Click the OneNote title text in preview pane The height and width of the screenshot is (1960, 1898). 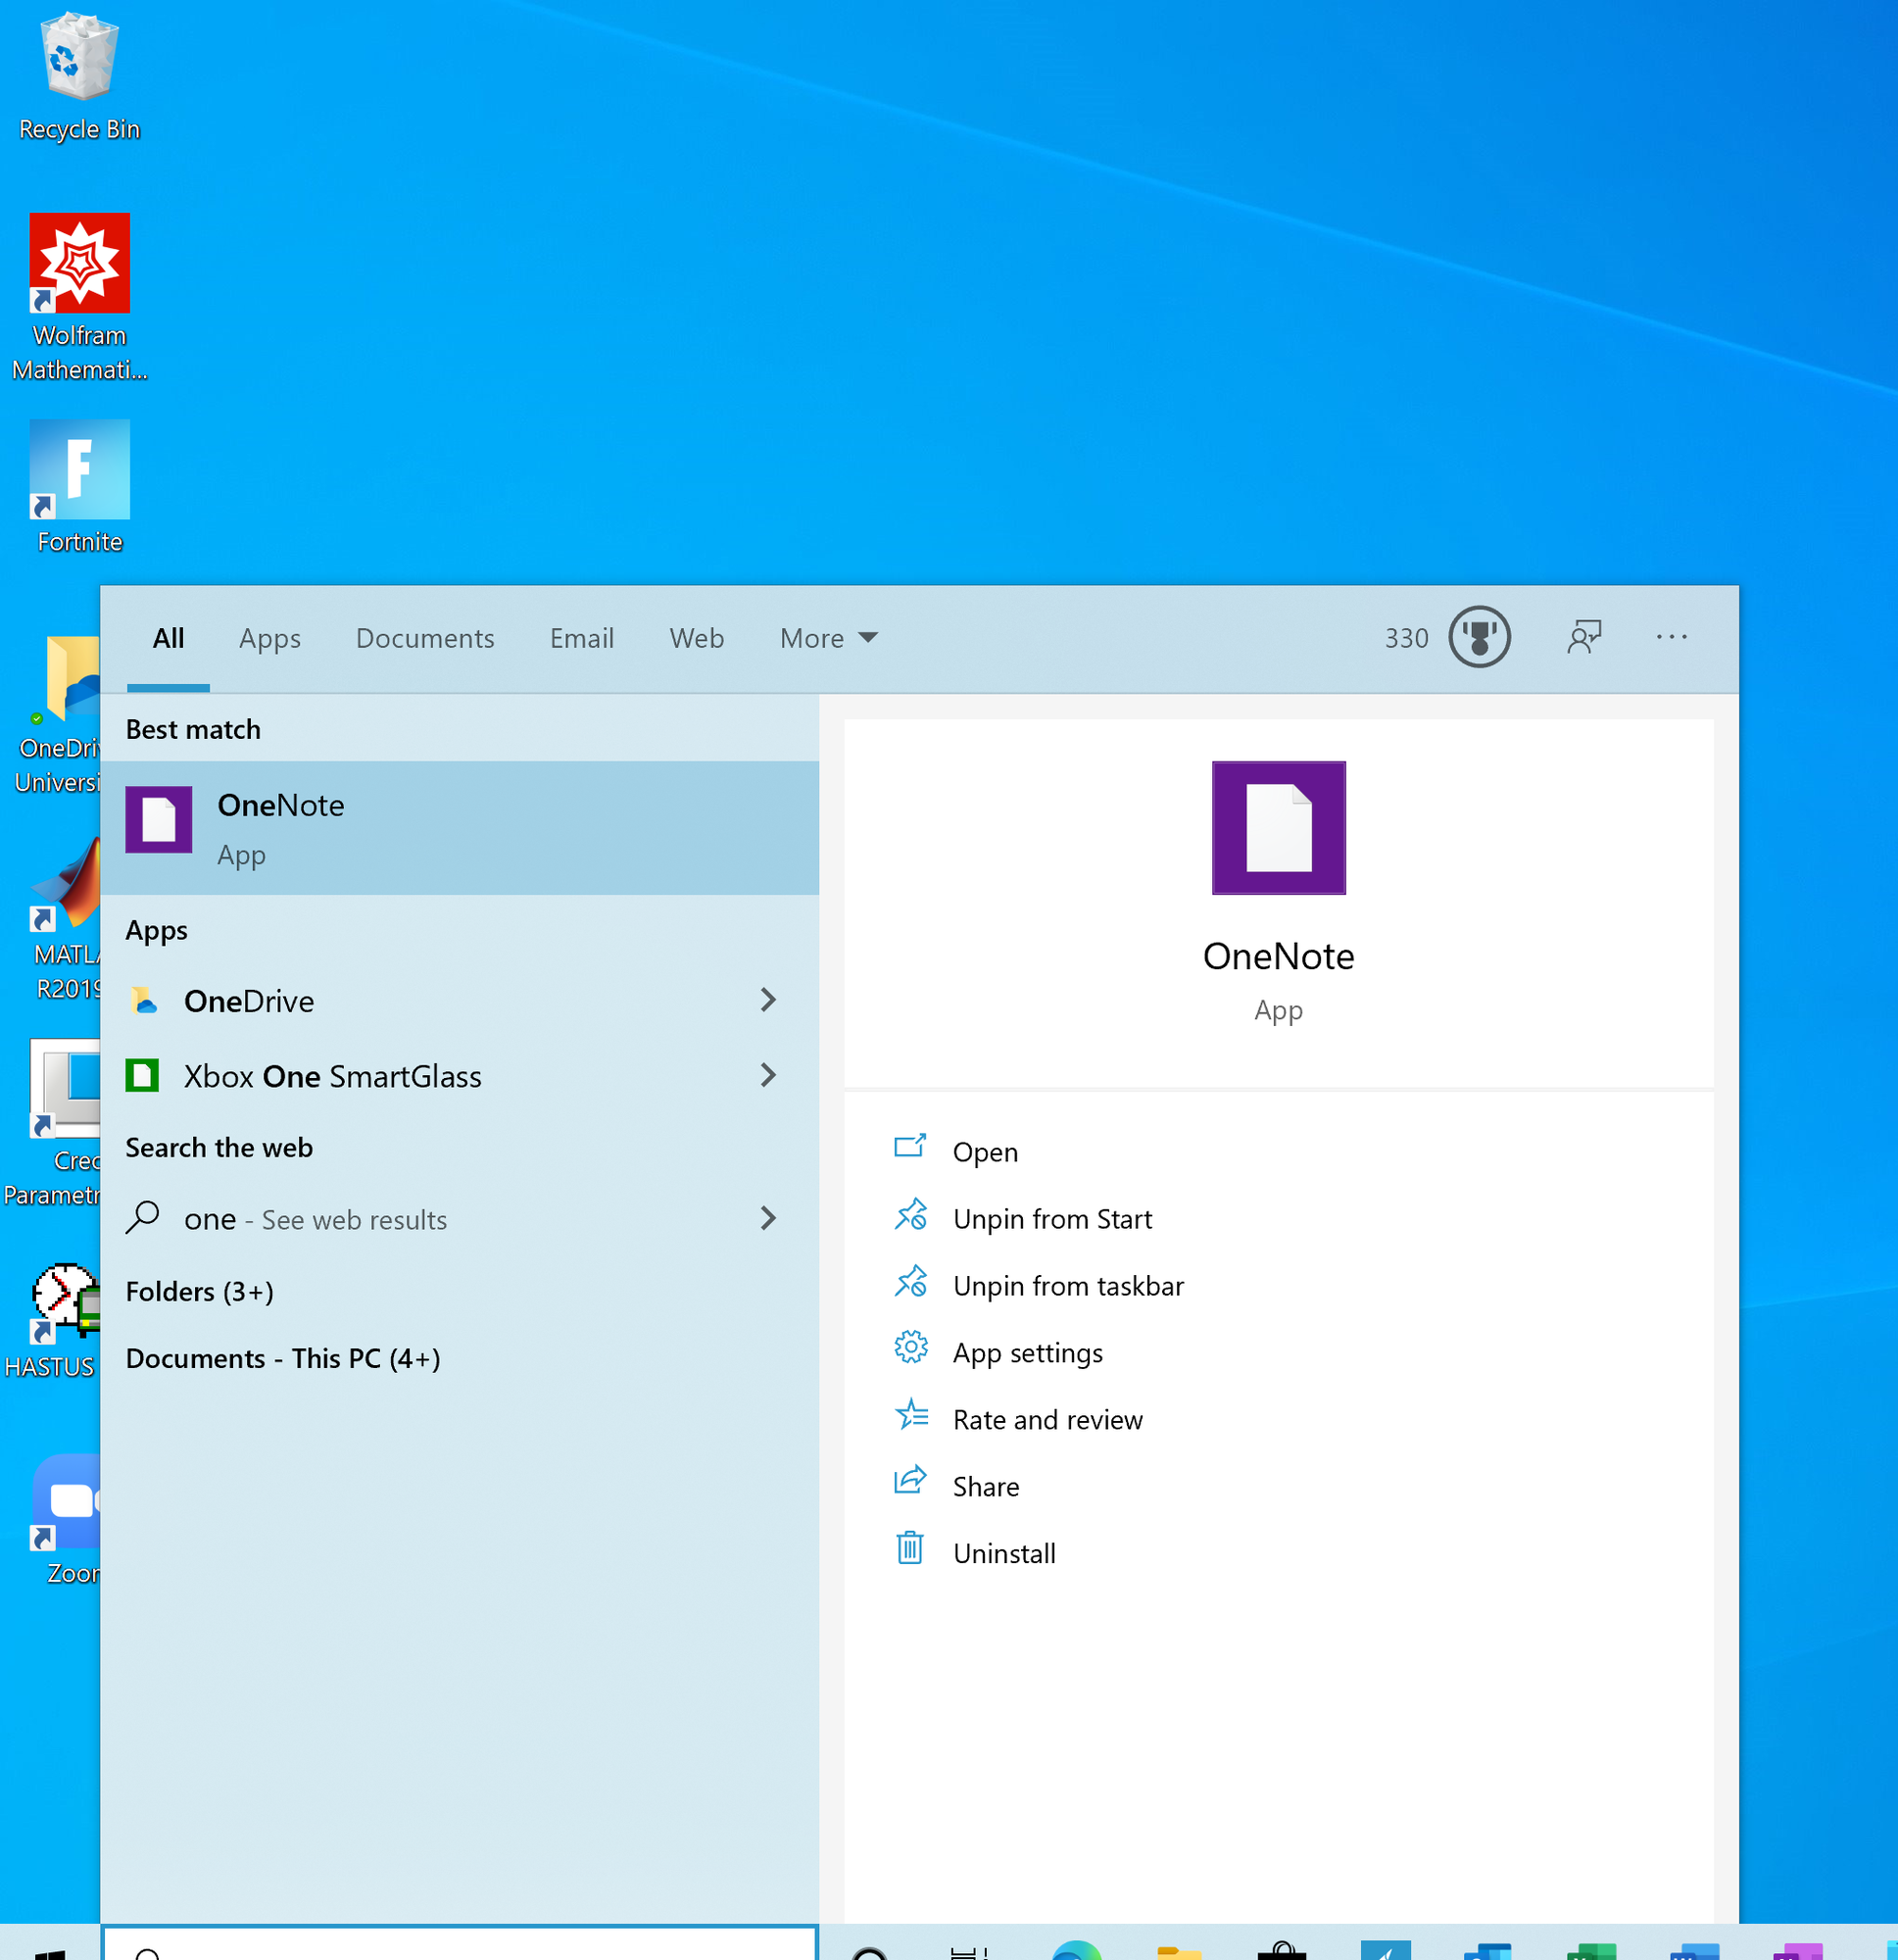point(1278,957)
